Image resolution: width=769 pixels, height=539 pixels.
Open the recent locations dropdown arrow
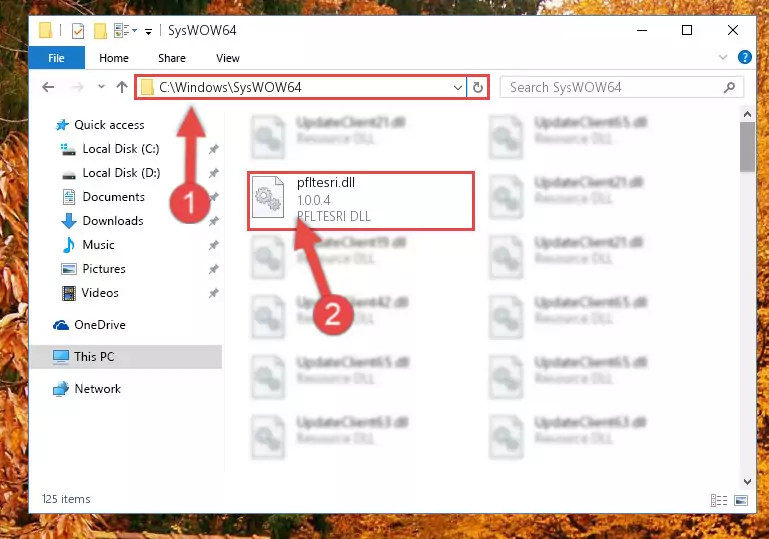[x=101, y=87]
